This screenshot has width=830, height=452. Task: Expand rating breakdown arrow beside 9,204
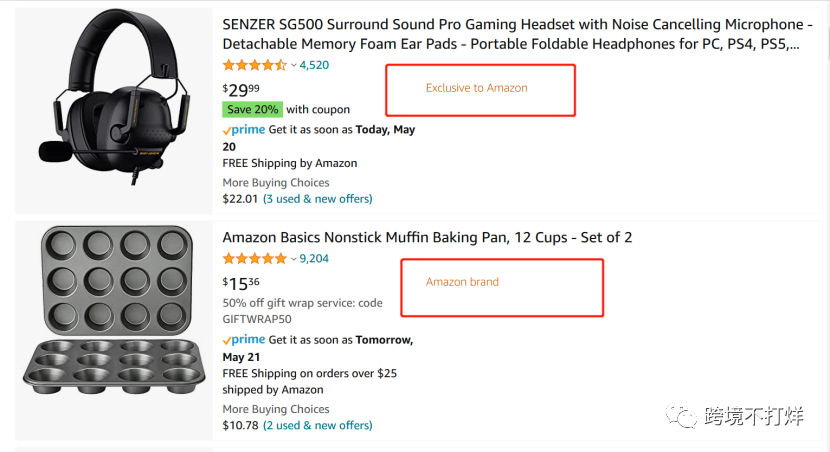(293, 260)
